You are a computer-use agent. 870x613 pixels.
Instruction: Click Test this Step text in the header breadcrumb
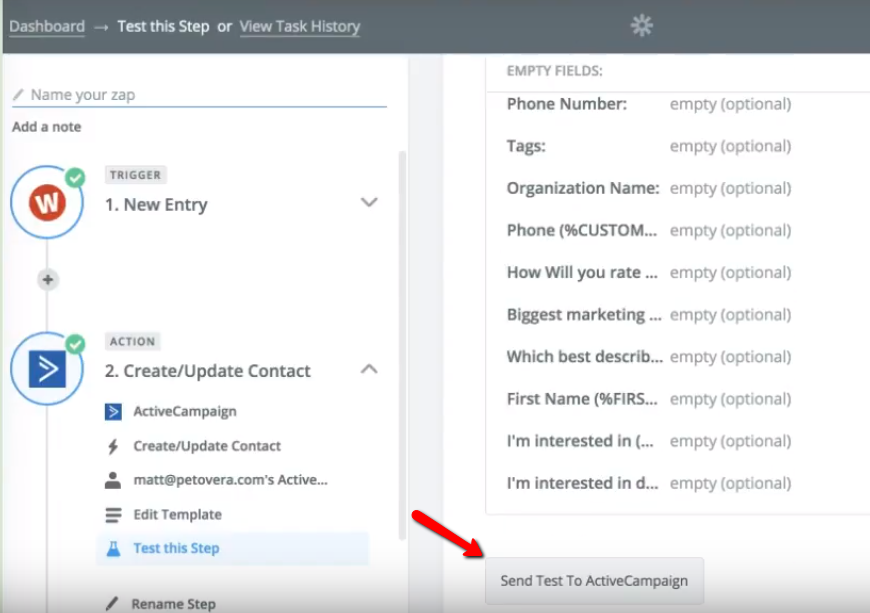tap(163, 26)
